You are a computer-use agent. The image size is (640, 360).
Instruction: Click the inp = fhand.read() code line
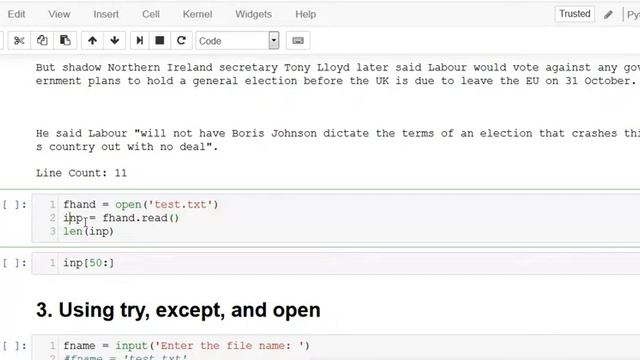[x=121, y=218]
